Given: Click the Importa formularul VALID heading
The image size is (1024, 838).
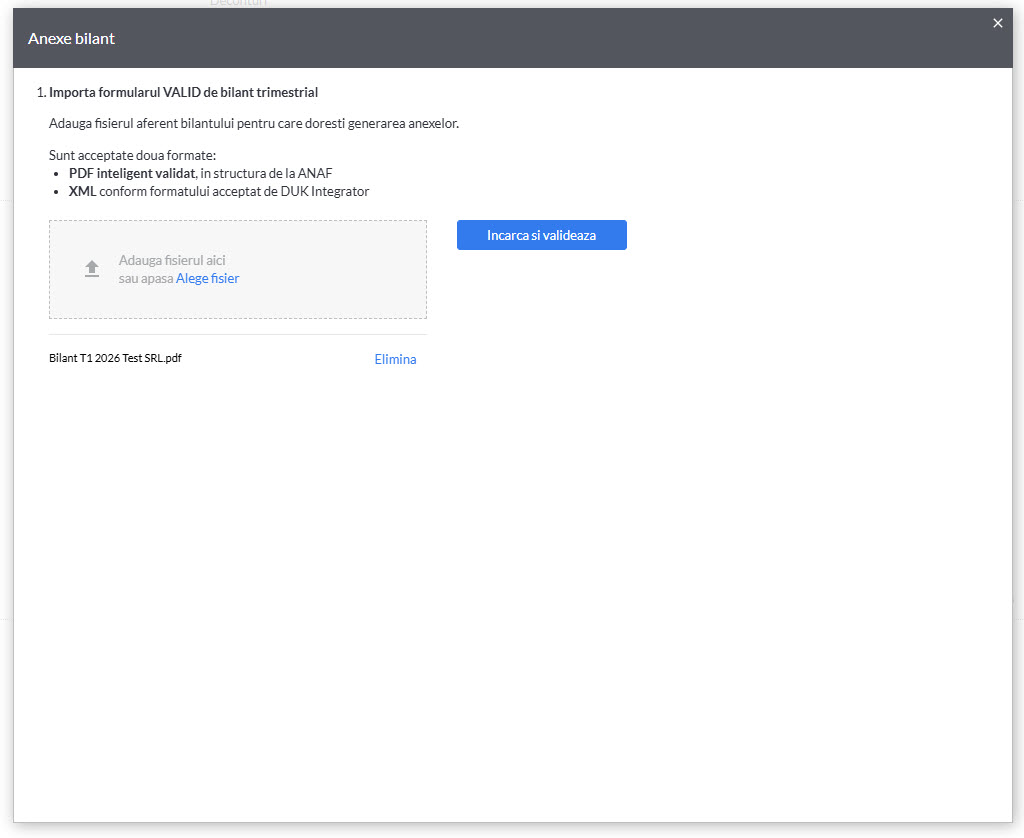Looking at the screenshot, I should coord(184,92).
